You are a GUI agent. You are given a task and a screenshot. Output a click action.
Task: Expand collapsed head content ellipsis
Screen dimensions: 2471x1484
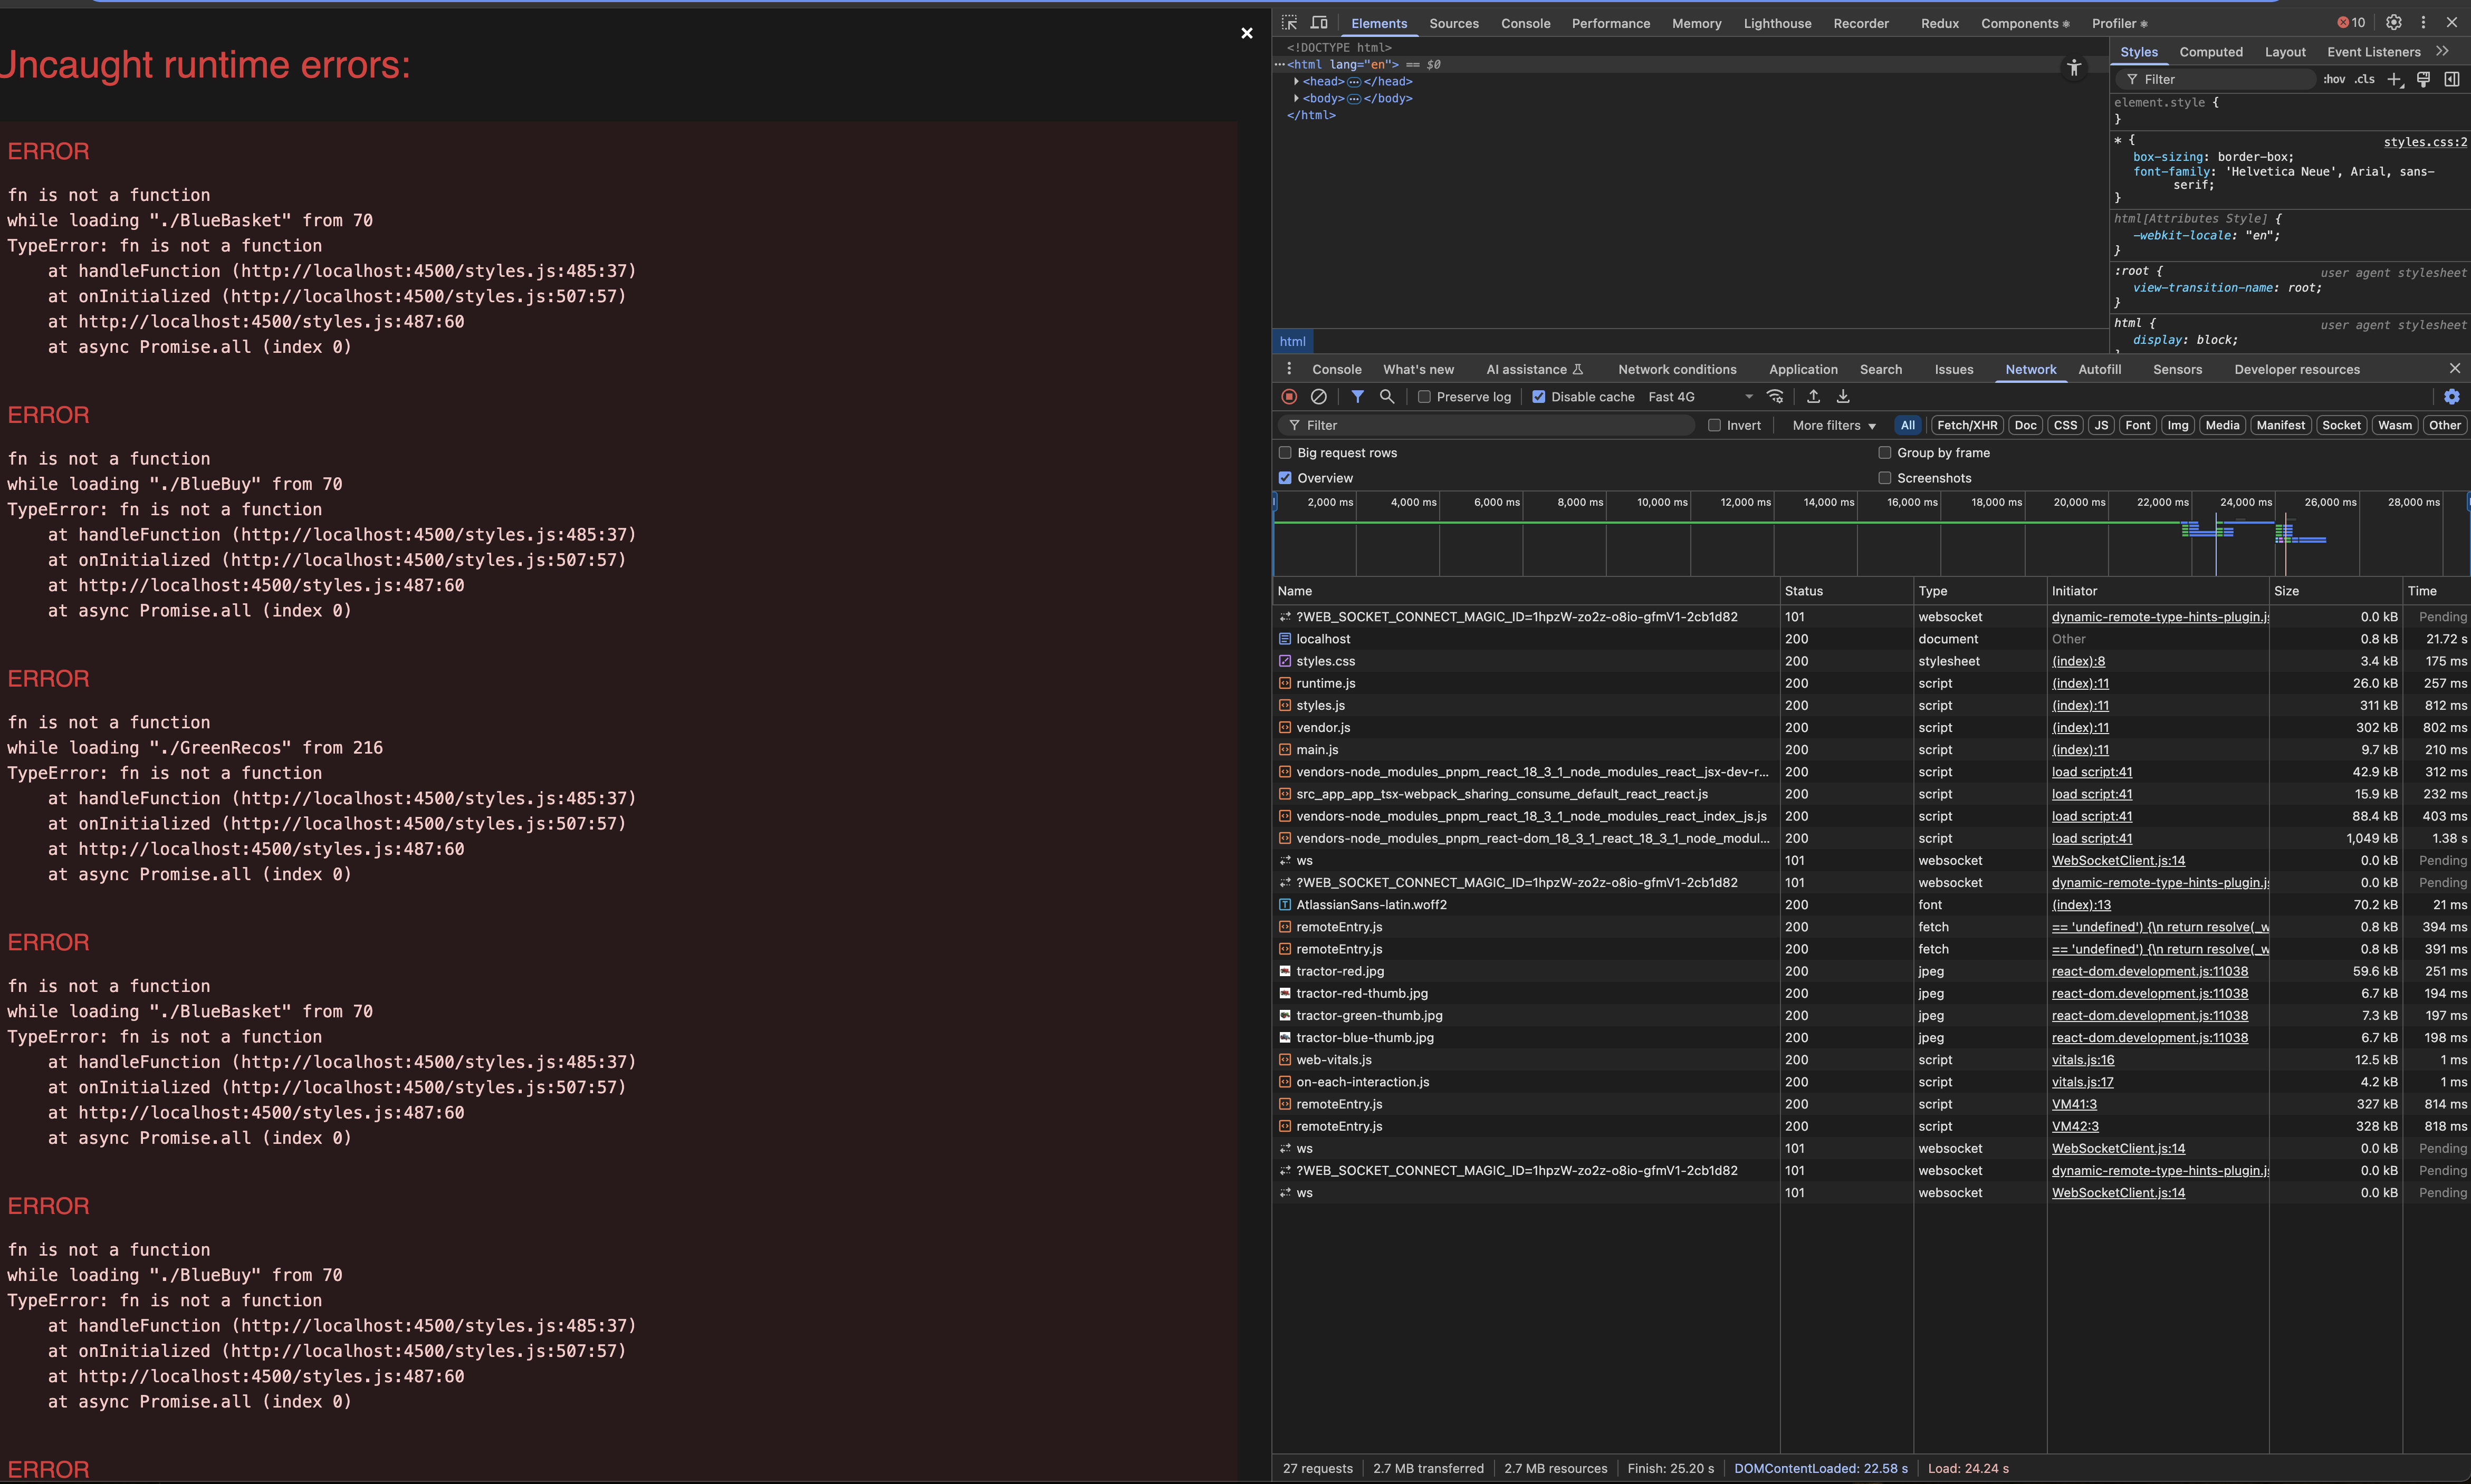point(1354,82)
